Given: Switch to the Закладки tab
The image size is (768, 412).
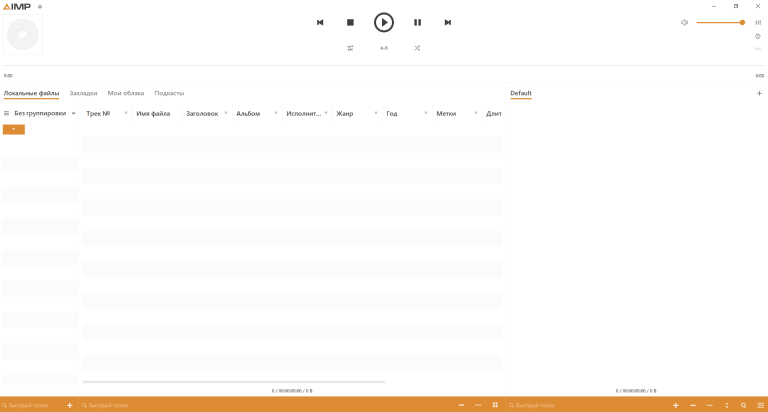Looking at the screenshot, I should pos(83,93).
